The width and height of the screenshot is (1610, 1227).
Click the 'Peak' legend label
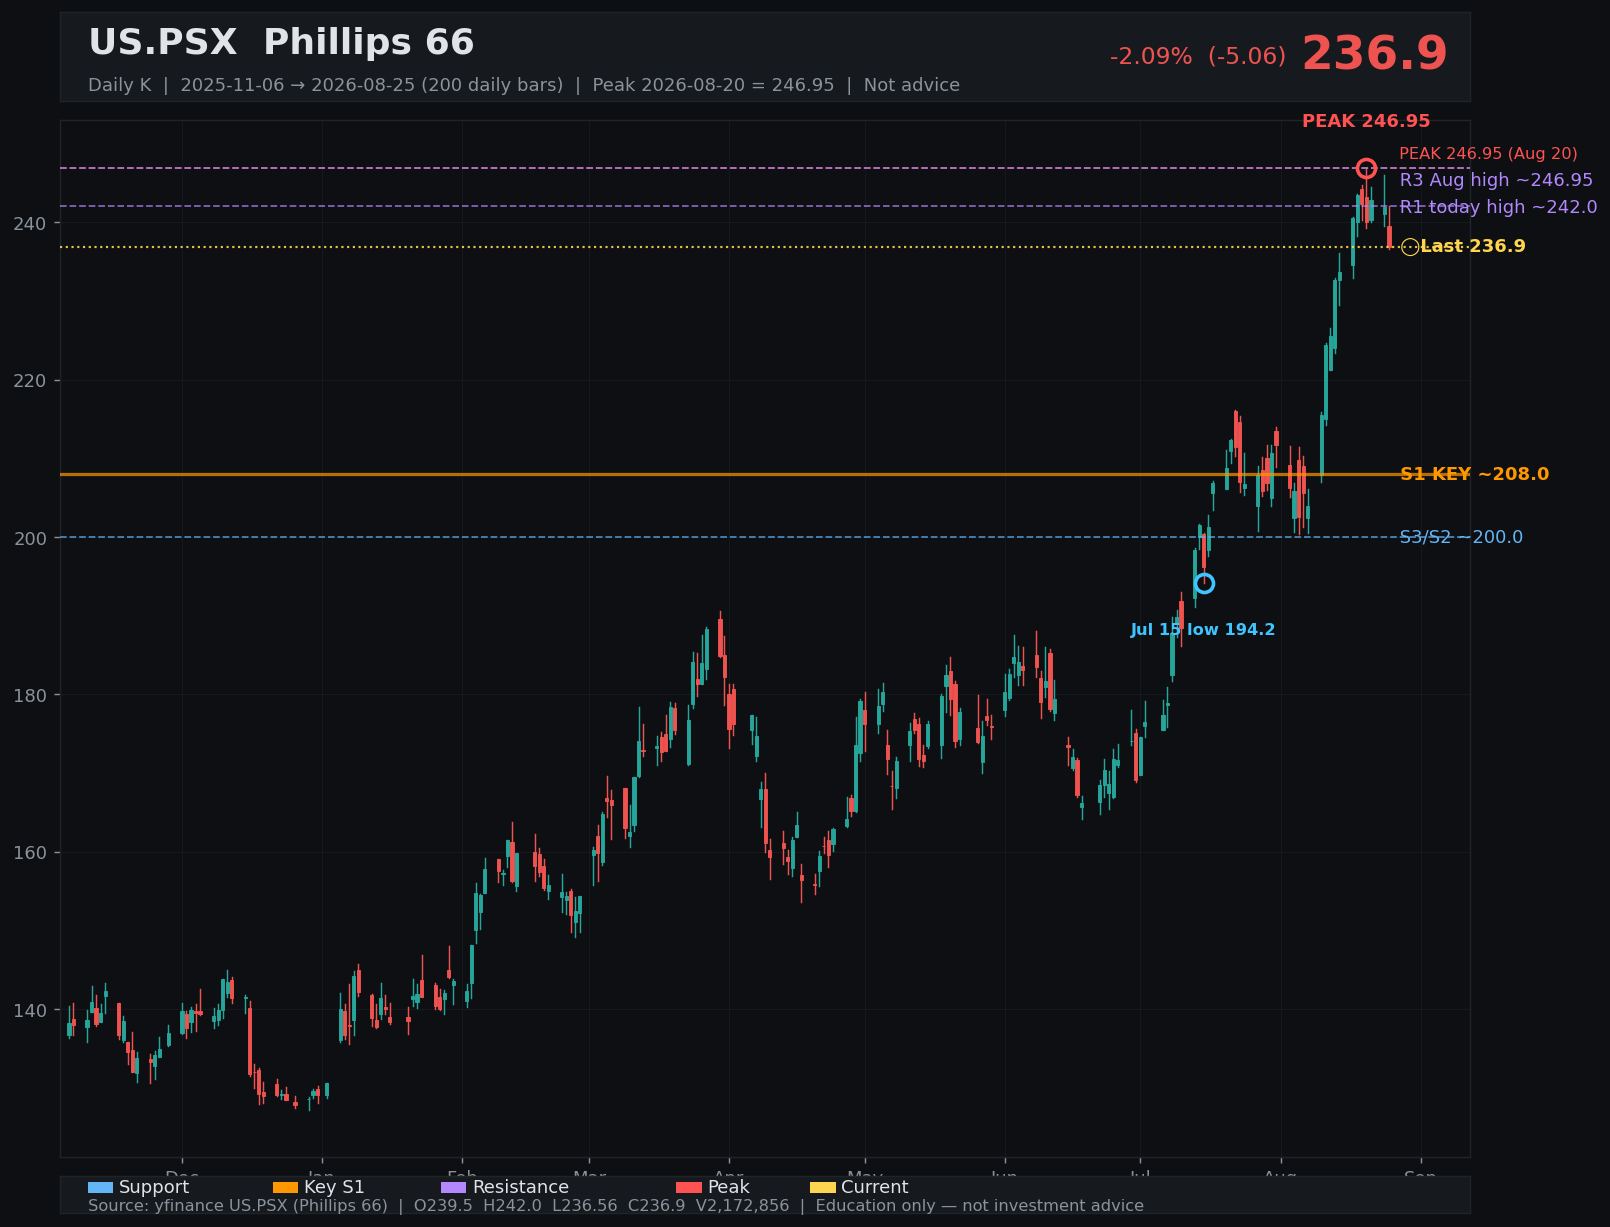pos(728,1187)
